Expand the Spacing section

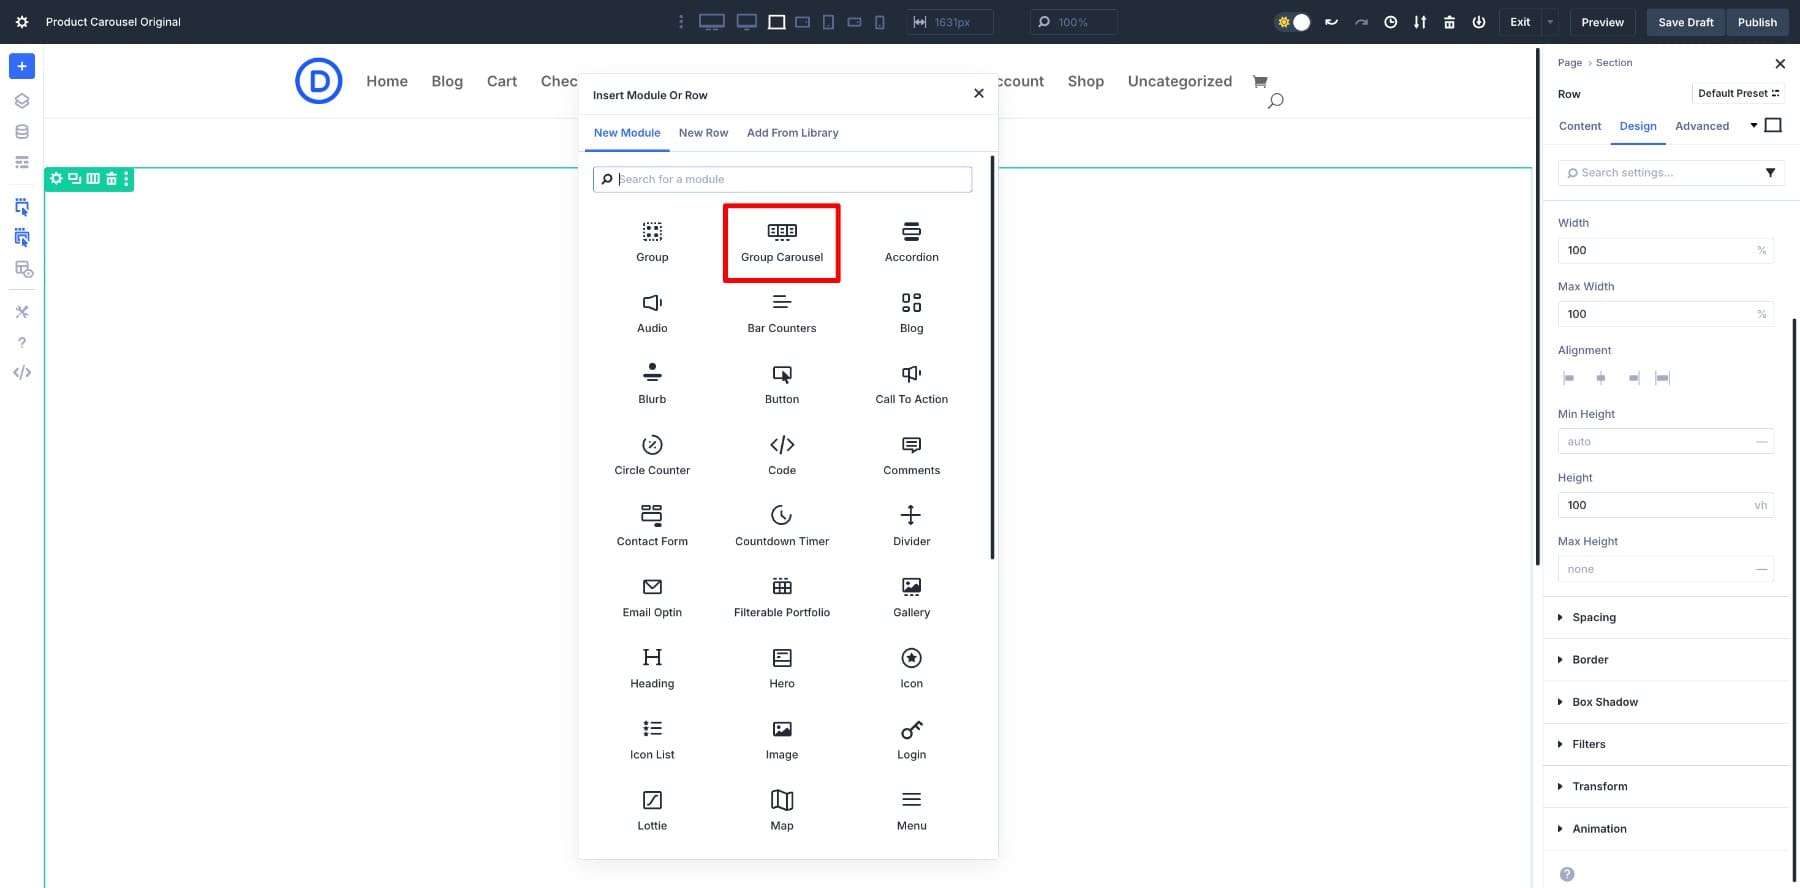(x=1665, y=617)
